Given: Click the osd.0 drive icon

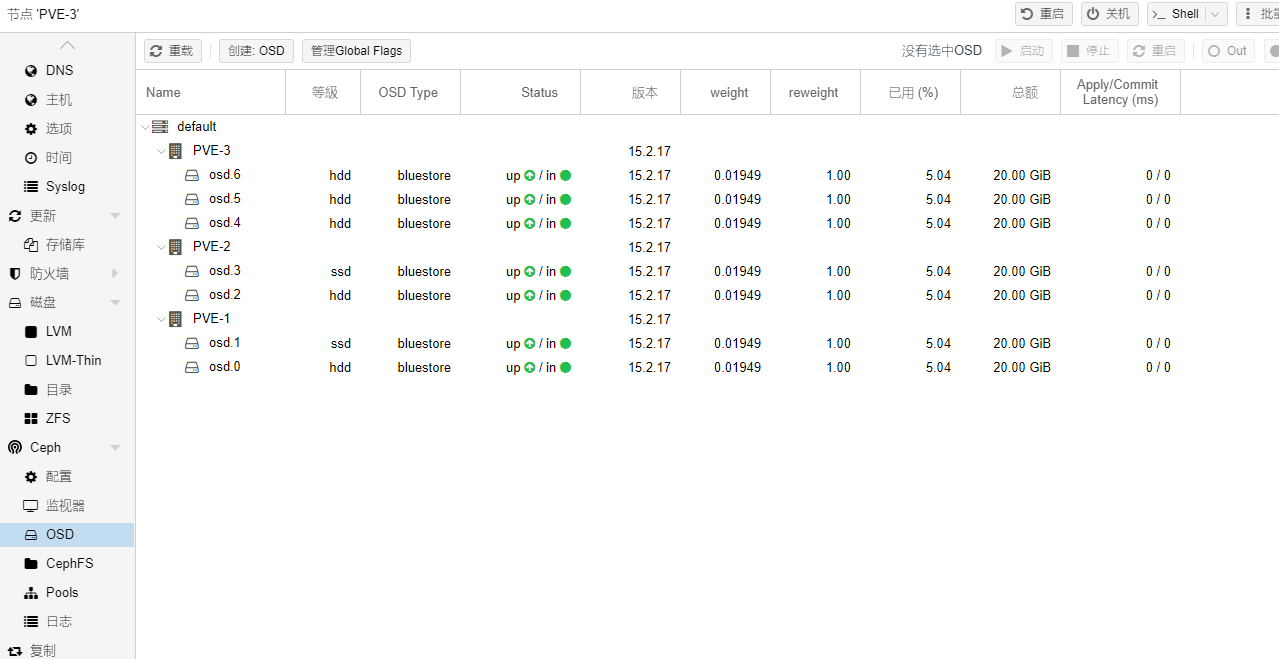Looking at the screenshot, I should [x=193, y=367].
